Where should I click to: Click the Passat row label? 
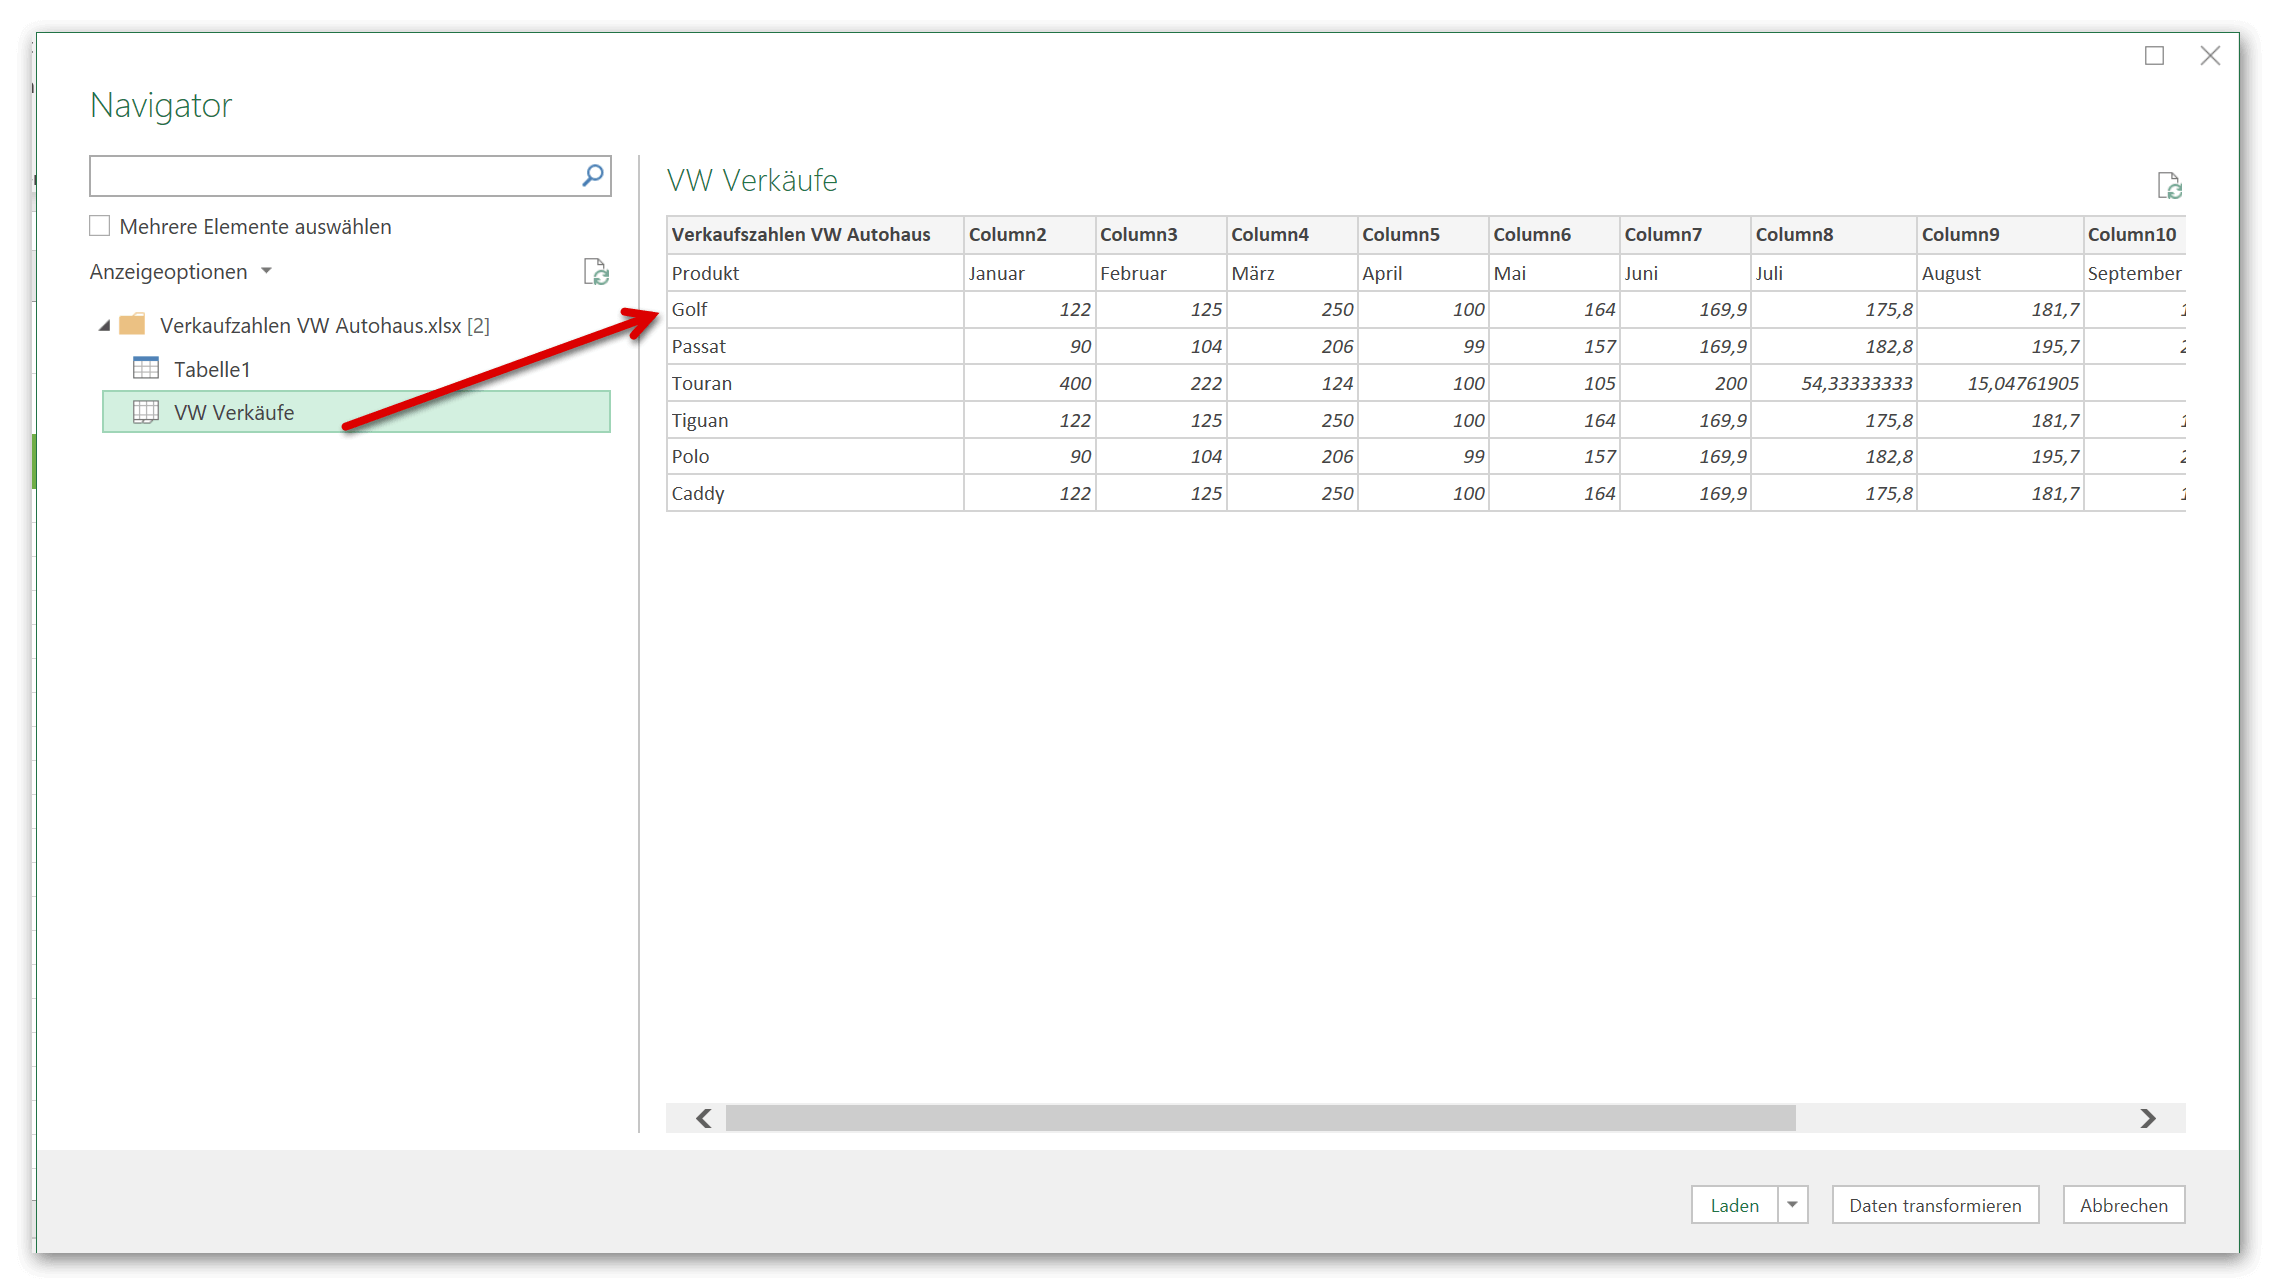pyautogui.click(x=815, y=347)
